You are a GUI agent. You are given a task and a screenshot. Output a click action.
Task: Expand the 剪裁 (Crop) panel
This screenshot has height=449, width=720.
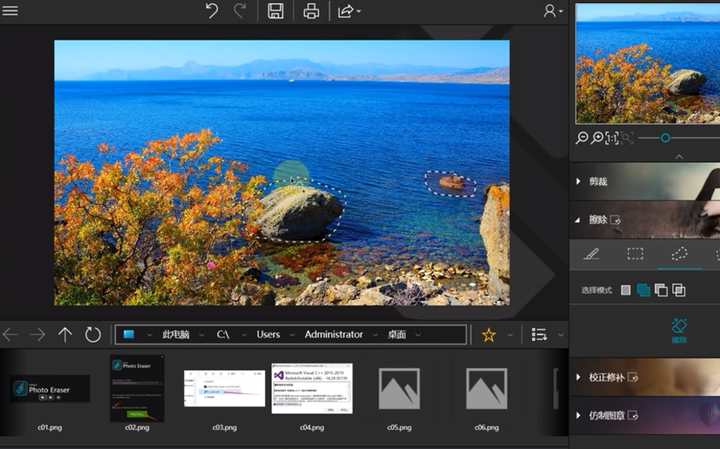598,182
